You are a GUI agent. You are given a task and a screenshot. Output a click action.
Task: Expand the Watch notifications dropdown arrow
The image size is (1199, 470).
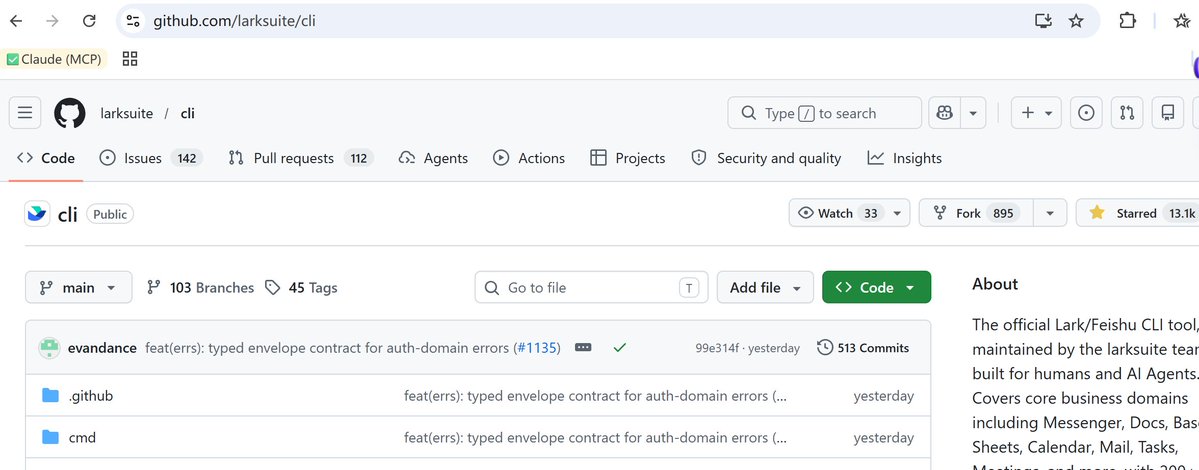(898, 213)
